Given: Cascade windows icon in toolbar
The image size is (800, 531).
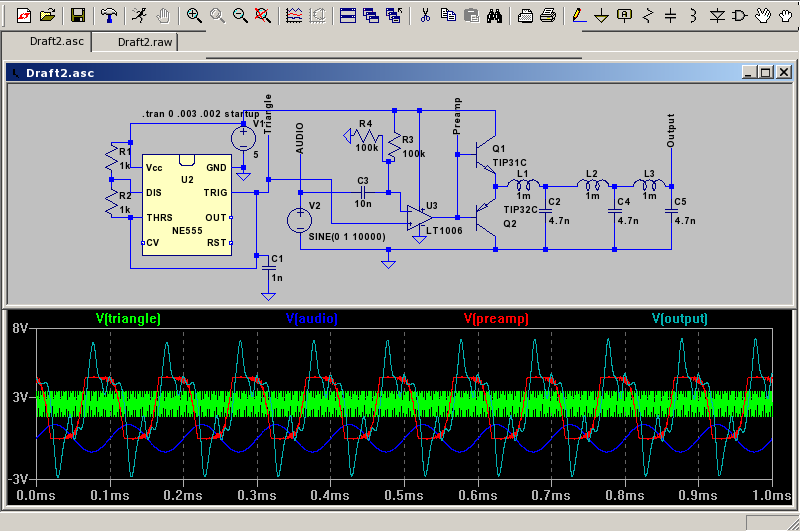Looking at the screenshot, I should point(370,16).
